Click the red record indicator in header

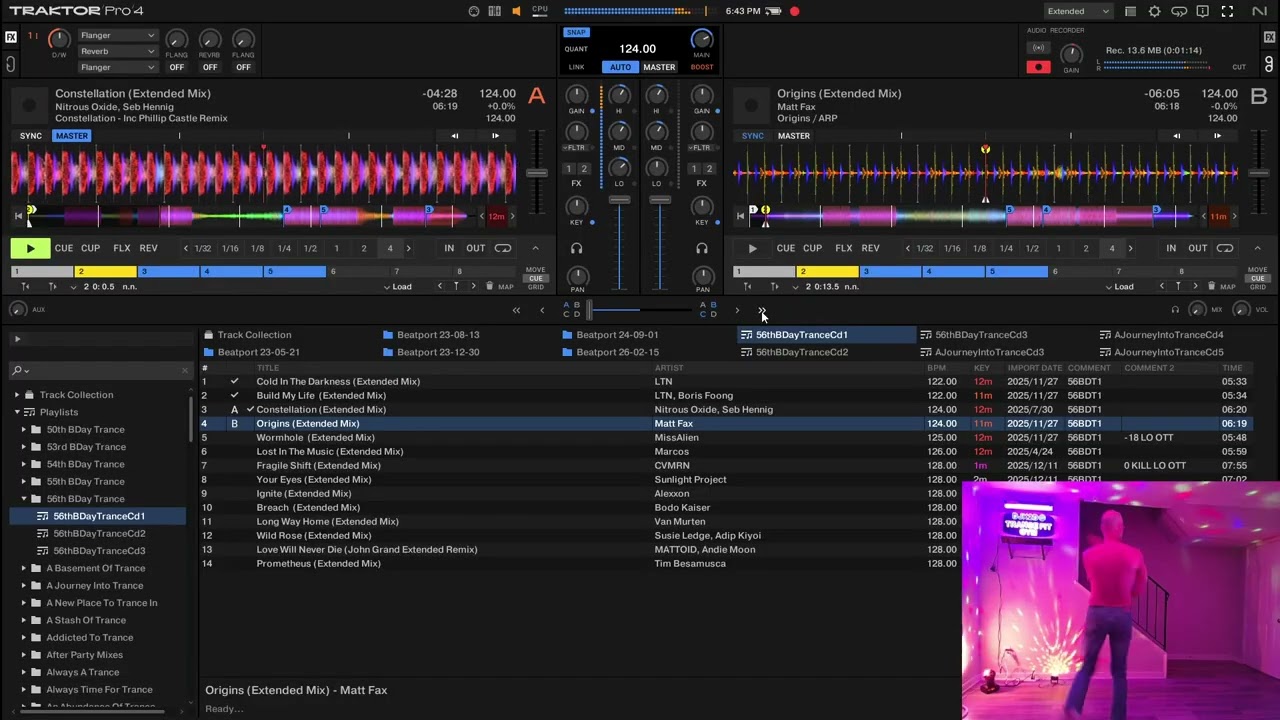(x=794, y=11)
